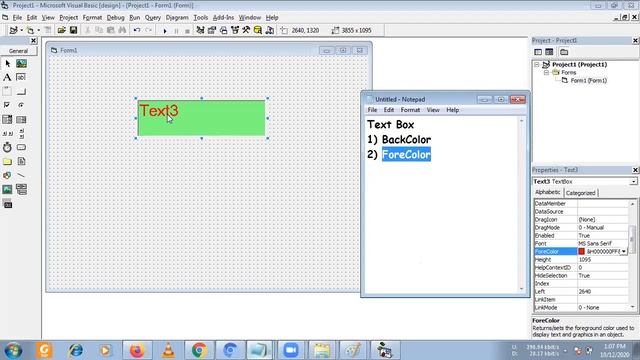Viewport: 640px width, 360px height.
Task: Select the OptionButton control tool in the toolbox
Action: (21, 105)
